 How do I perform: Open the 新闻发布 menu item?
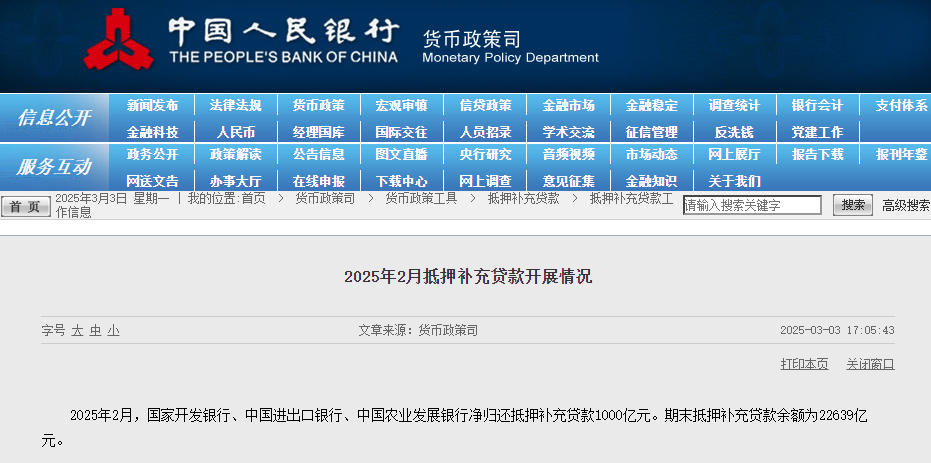152,105
